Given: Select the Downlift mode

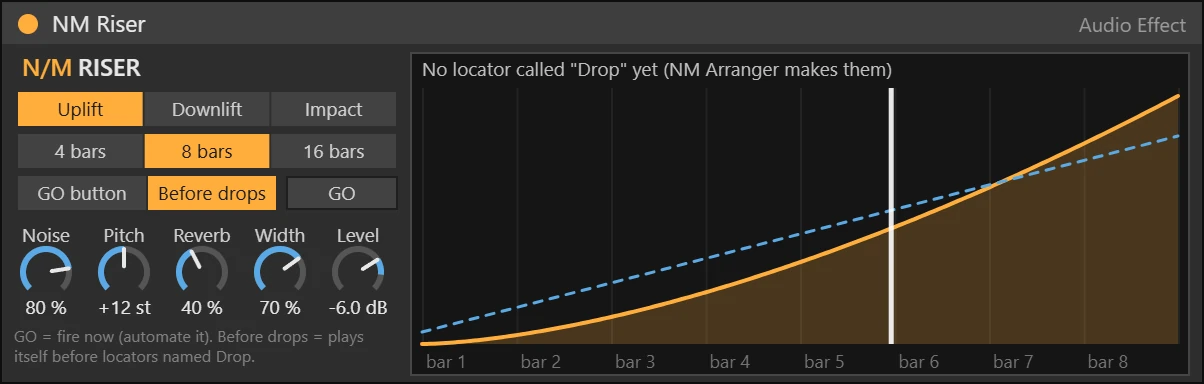Looking at the screenshot, I should (207, 110).
